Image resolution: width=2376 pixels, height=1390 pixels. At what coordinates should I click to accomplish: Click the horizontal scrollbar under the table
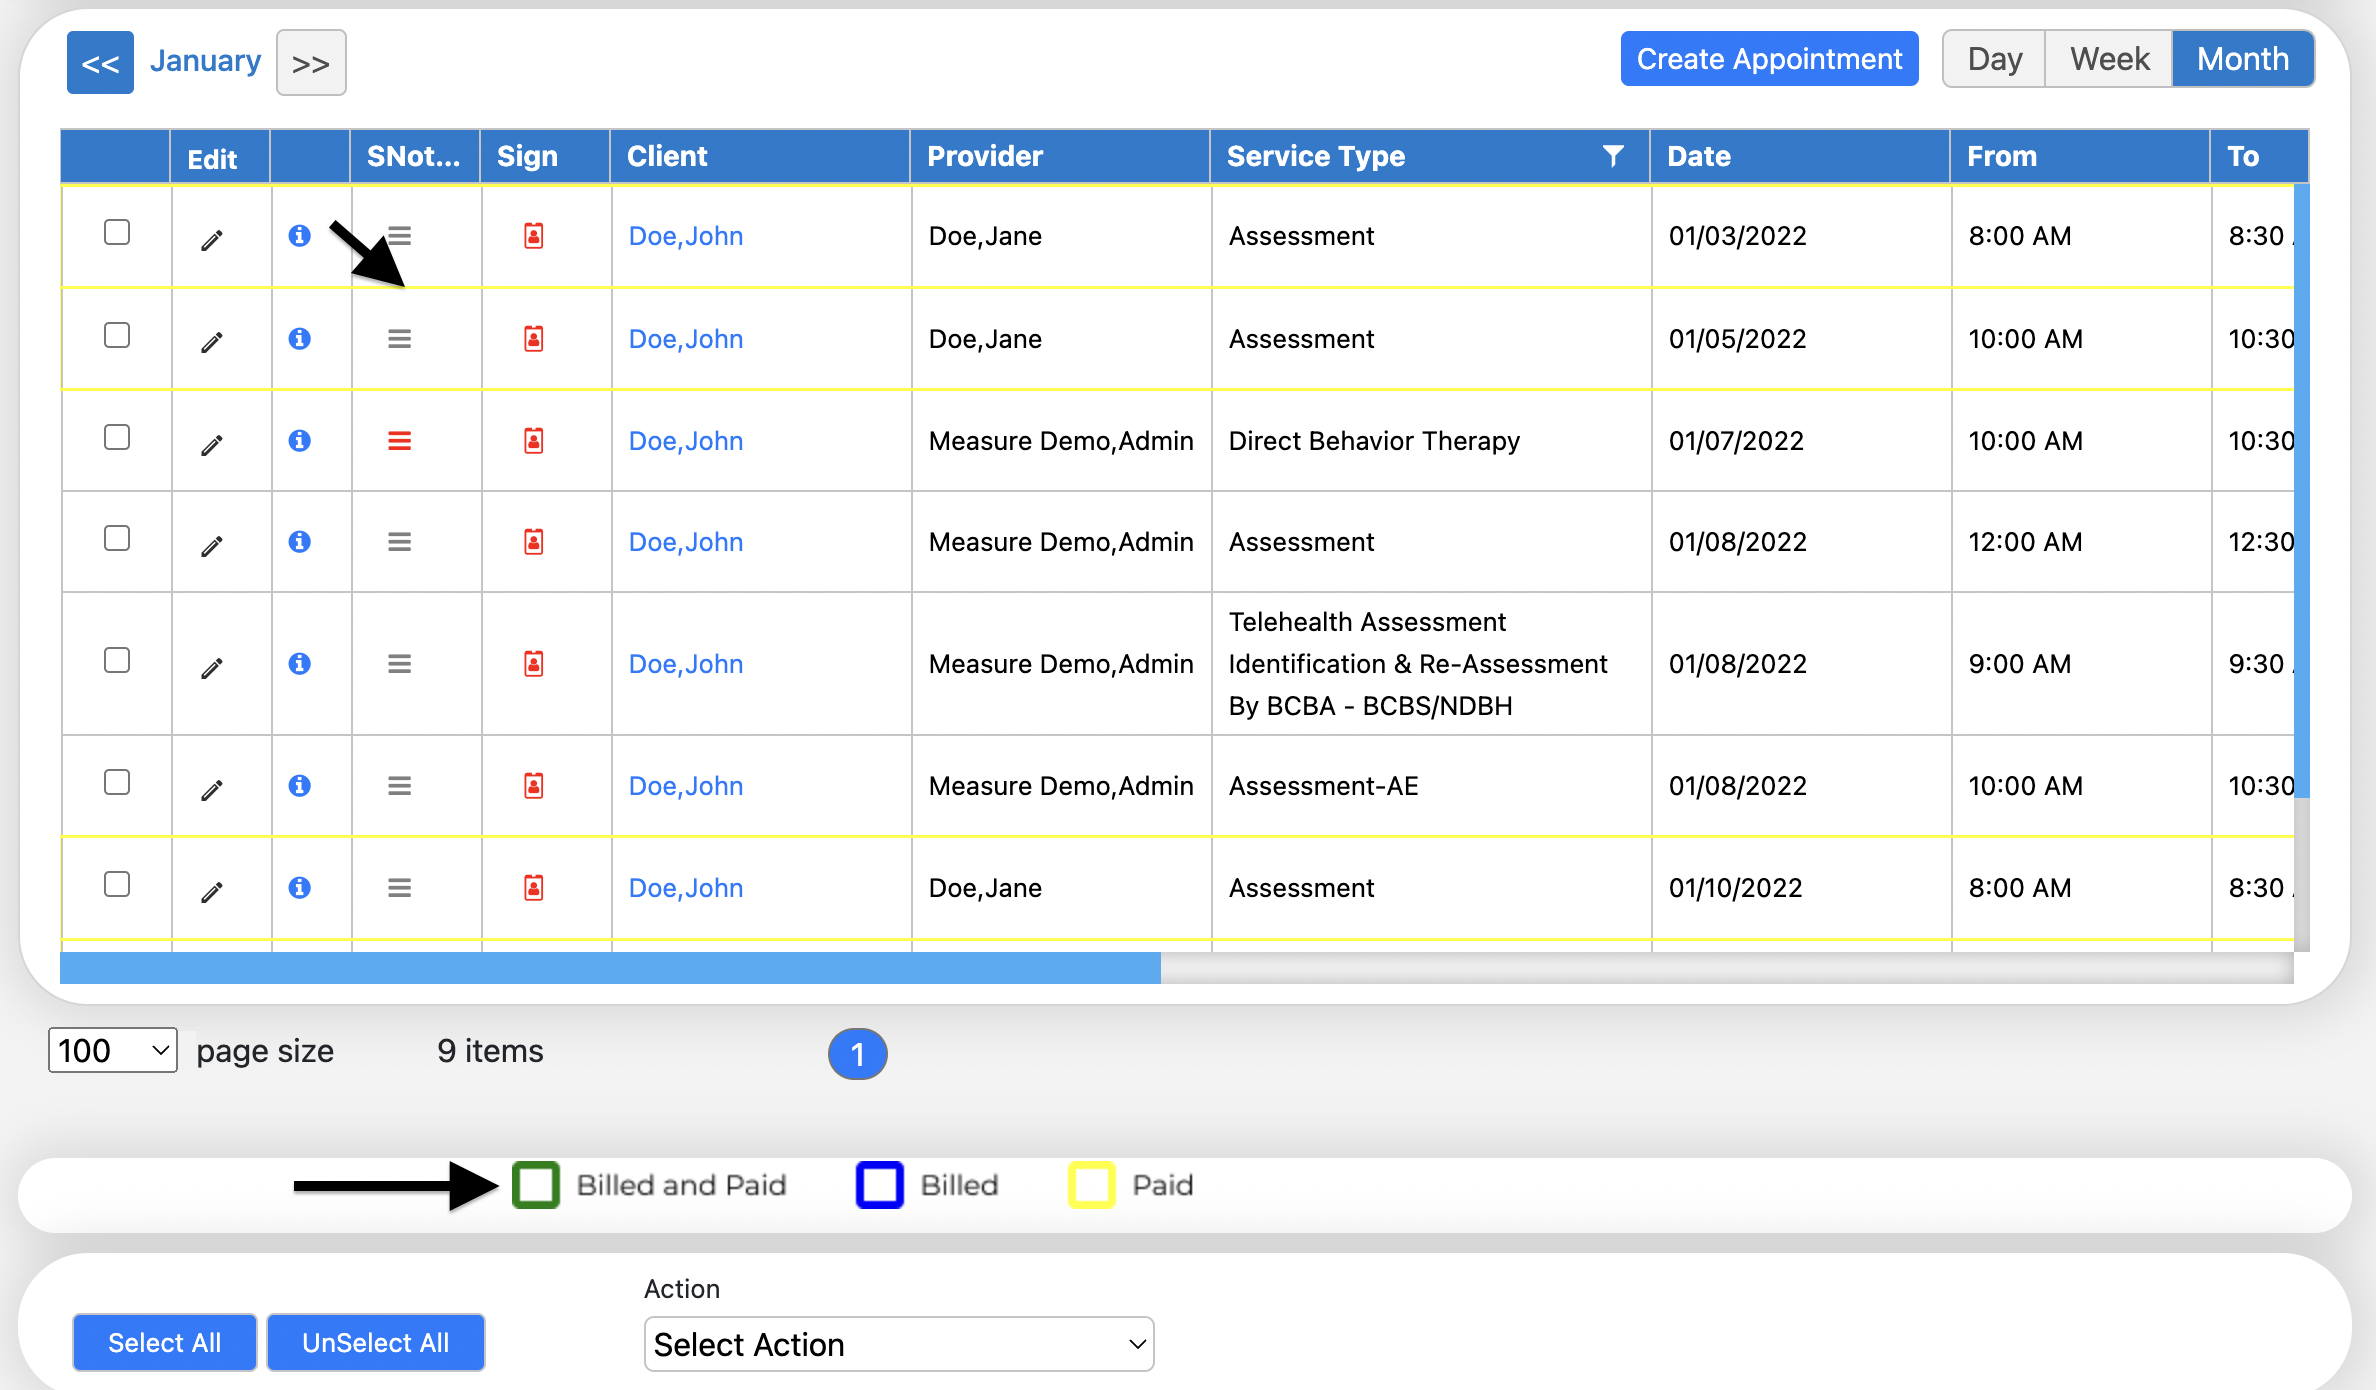[x=610, y=968]
